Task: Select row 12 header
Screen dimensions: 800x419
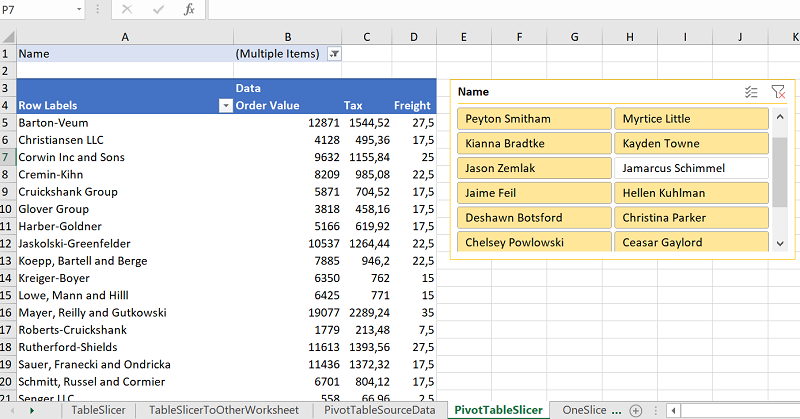Action: (x=6, y=243)
